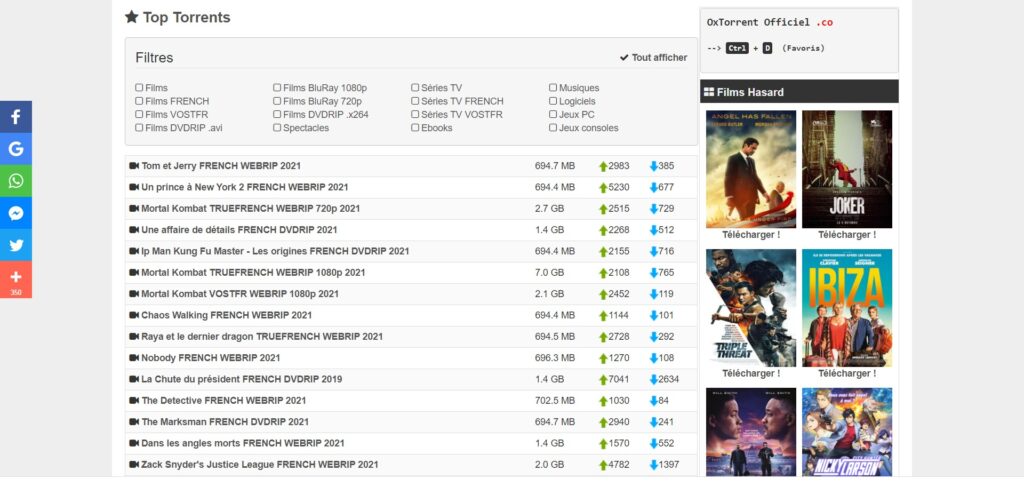Enable the Séries TV filter checkbox
1024x503 pixels.
[x=415, y=88]
